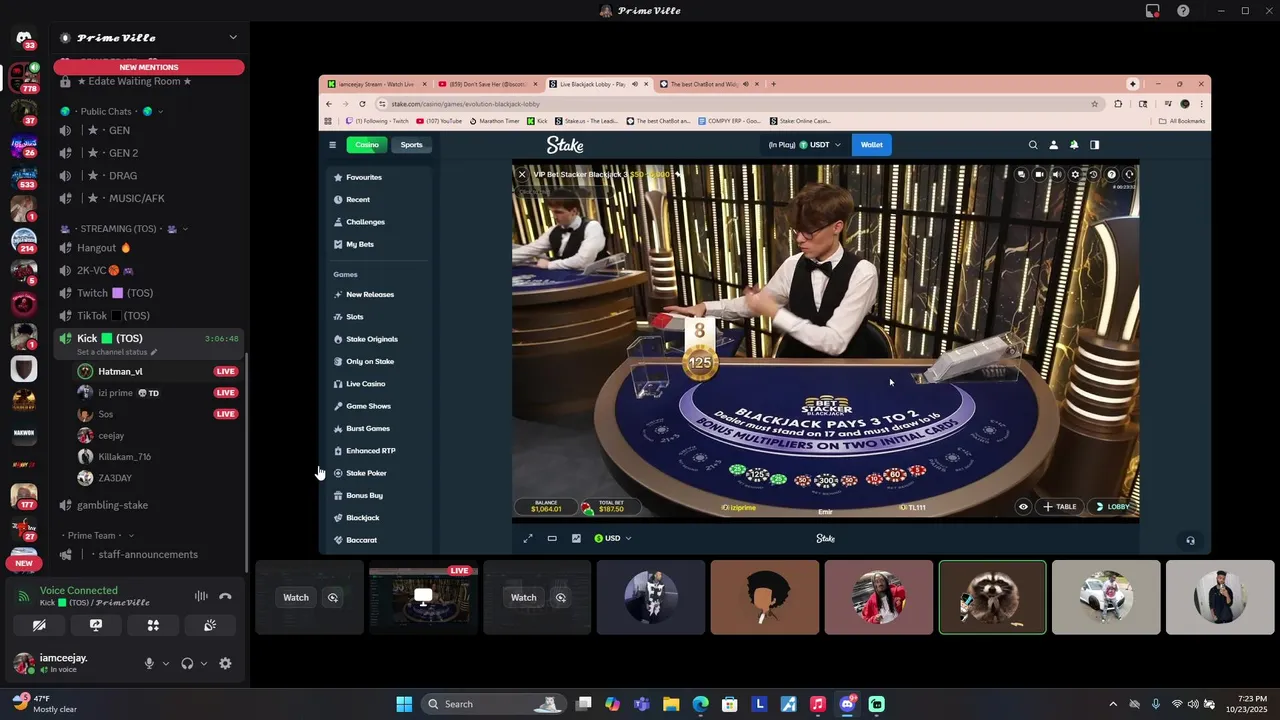This screenshot has height=720, width=1280.
Task: Collapse the Prime Team category
Action: (x=98, y=535)
